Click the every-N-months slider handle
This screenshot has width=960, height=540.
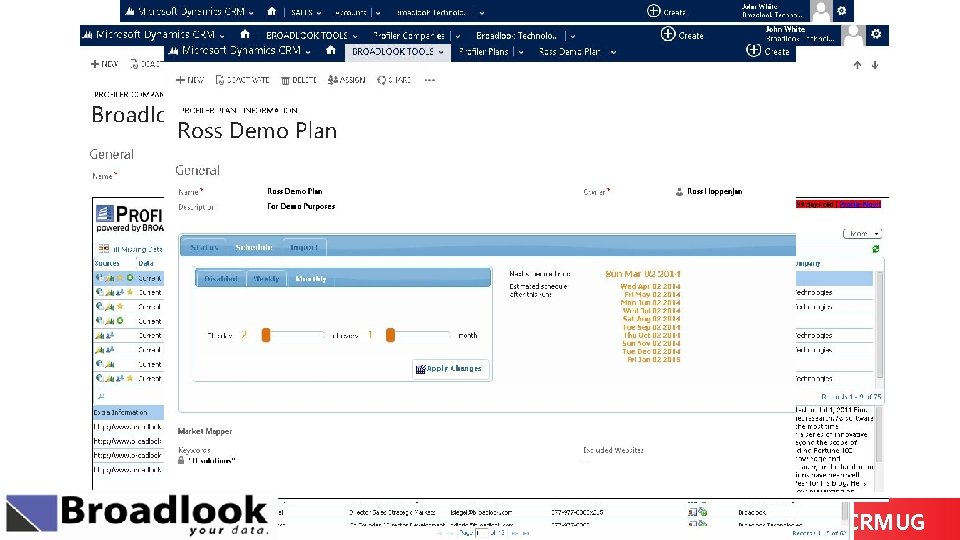(390, 335)
